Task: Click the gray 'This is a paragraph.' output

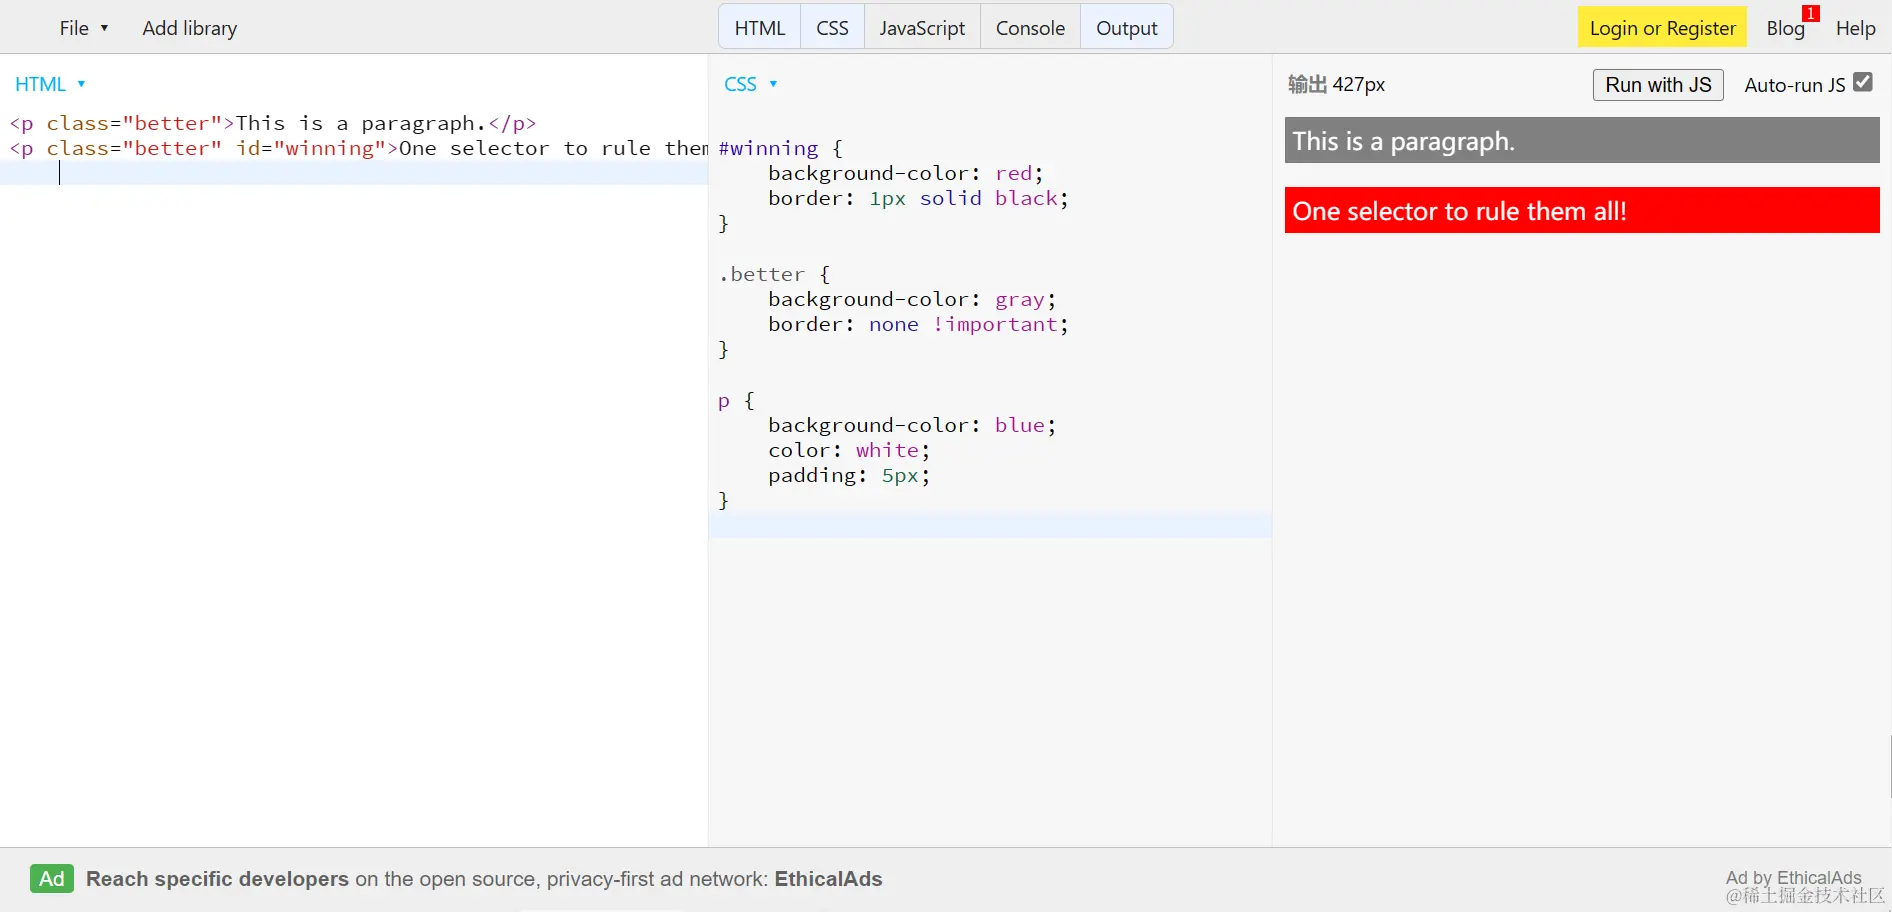Action: tap(1582, 140)
